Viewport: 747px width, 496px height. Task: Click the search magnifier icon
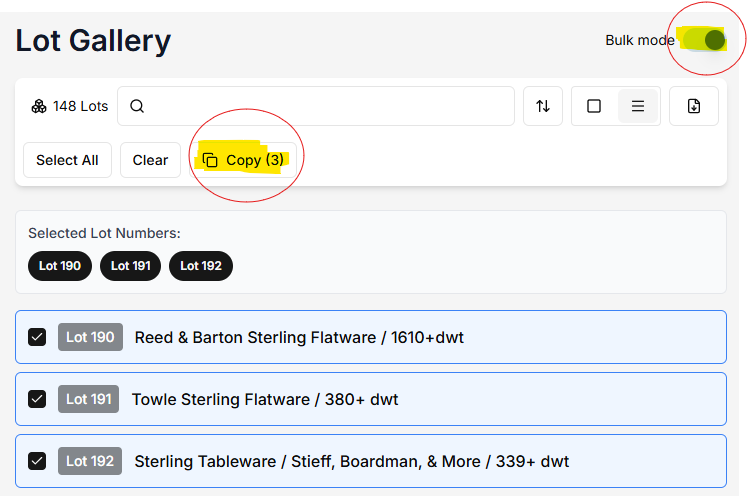coord(138,106)
